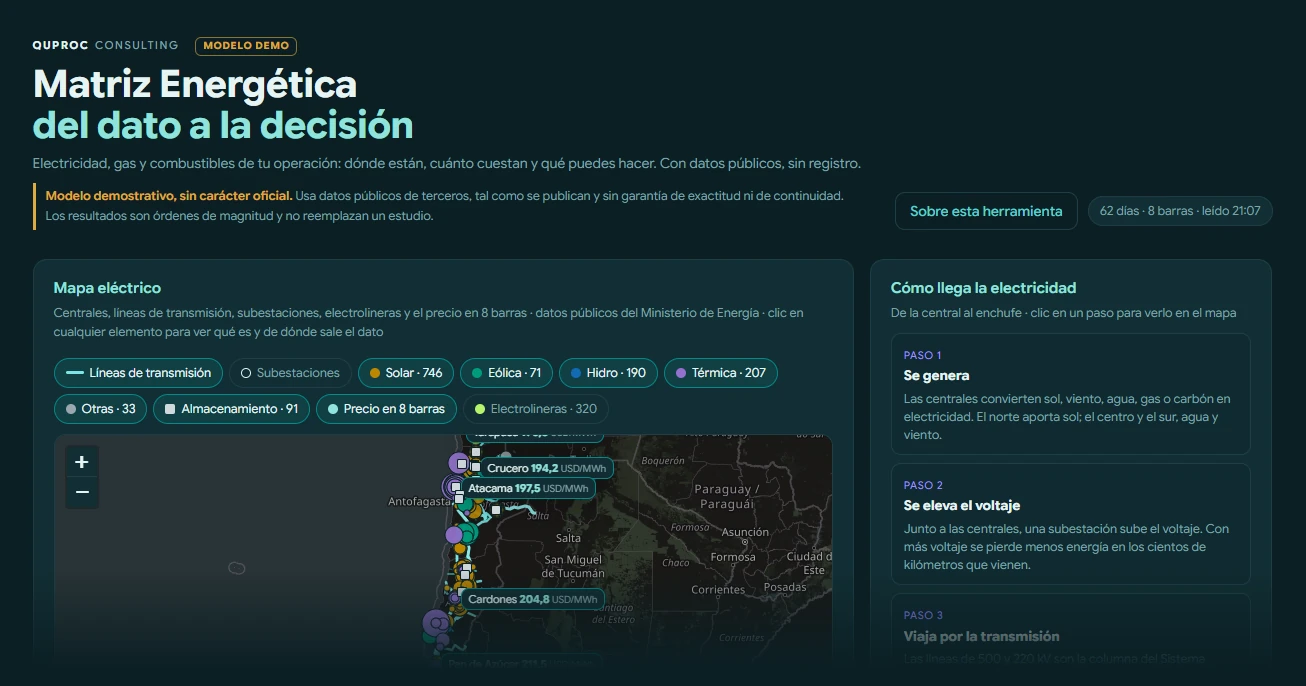Click the Asunción label on the map
Image resolution: width=1306 pixels, height=686 pixels.
745,532
